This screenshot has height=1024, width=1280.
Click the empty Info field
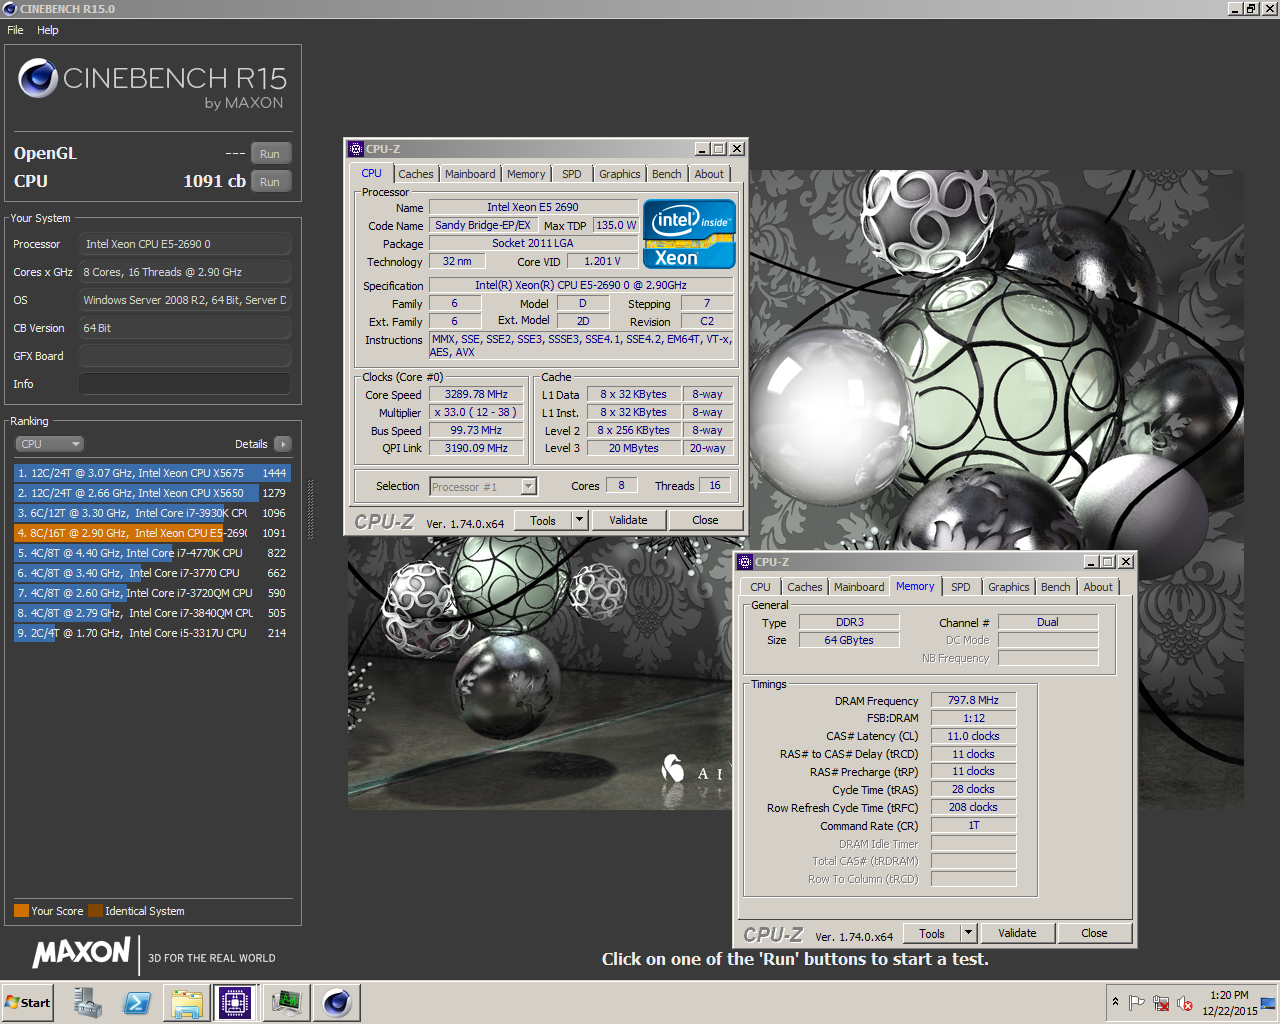point(185,384)
